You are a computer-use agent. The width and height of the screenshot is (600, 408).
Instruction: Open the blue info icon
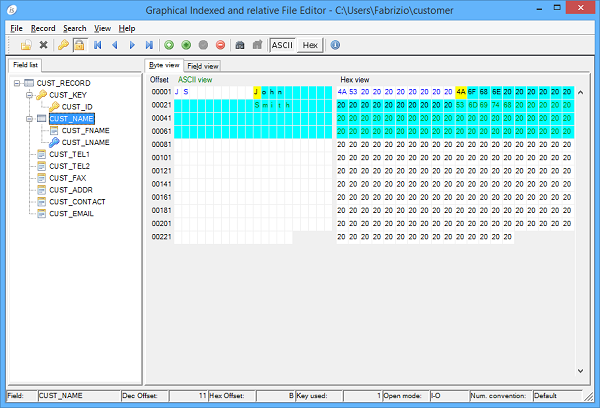(x=335, y=45)
